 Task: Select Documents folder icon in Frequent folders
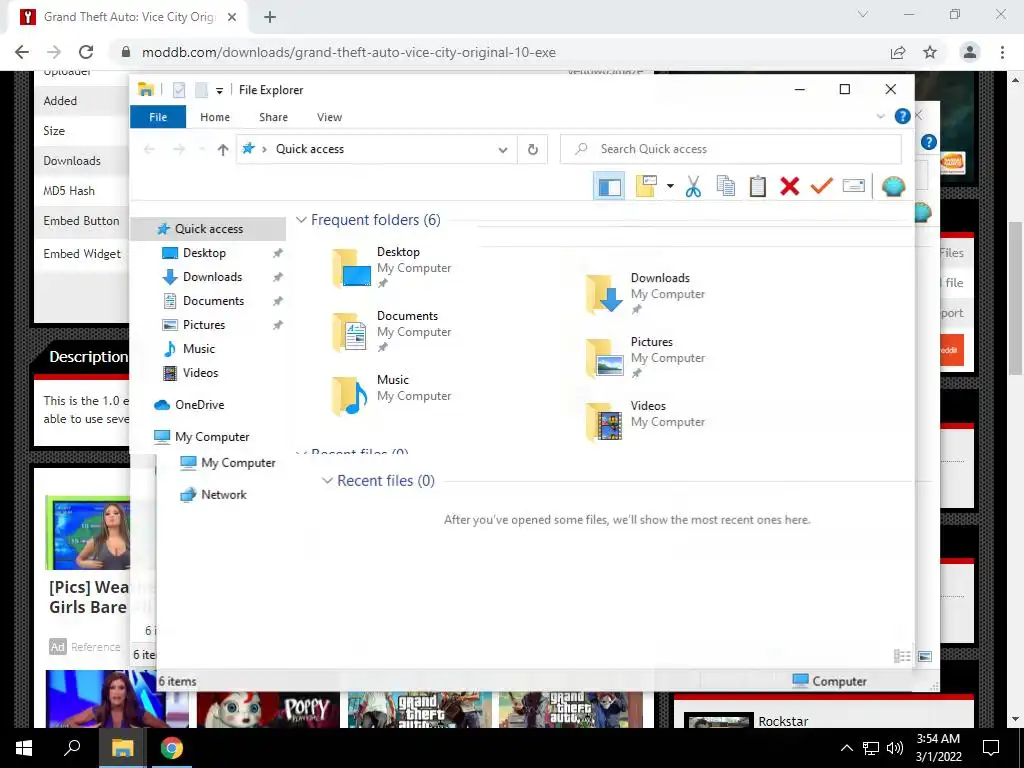click(351, 332)
